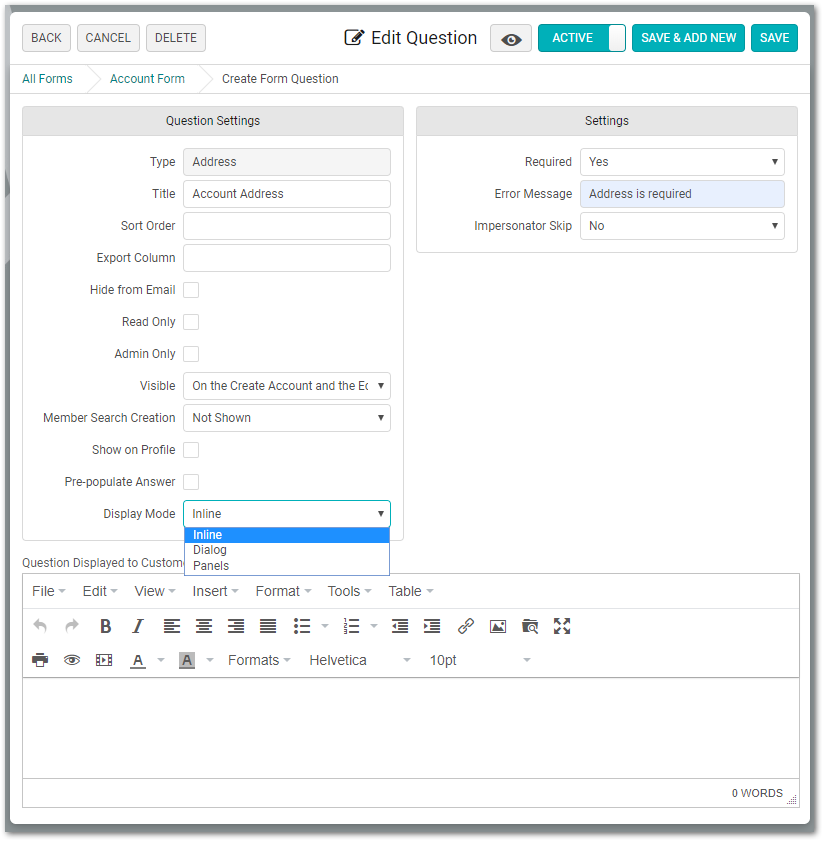The image size is (823, 841).
Task: Select Panels display mode option
Action: click(287, 566)
